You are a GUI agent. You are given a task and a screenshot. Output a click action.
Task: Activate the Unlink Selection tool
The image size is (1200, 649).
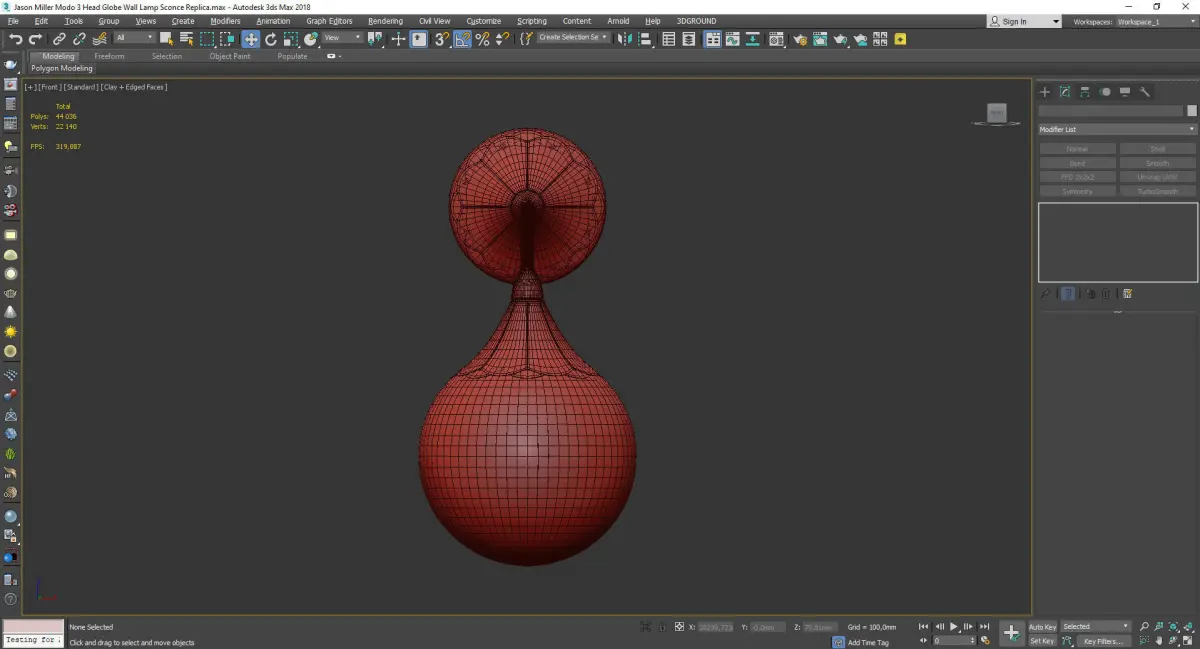[x=79, y=39]
